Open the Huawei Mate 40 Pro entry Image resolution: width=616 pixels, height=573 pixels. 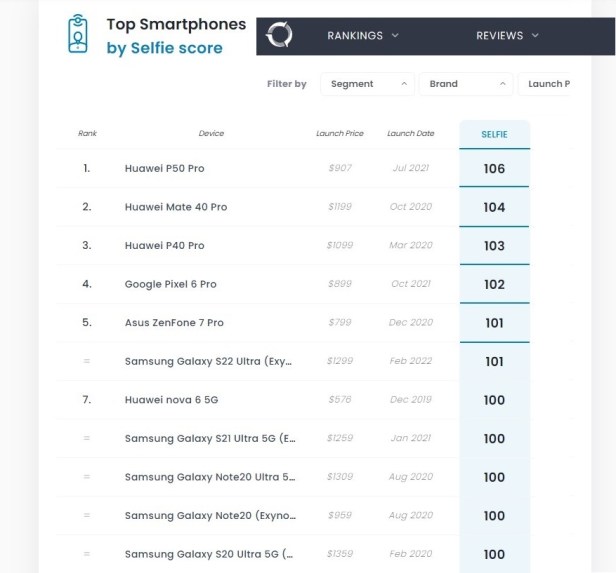176,207
